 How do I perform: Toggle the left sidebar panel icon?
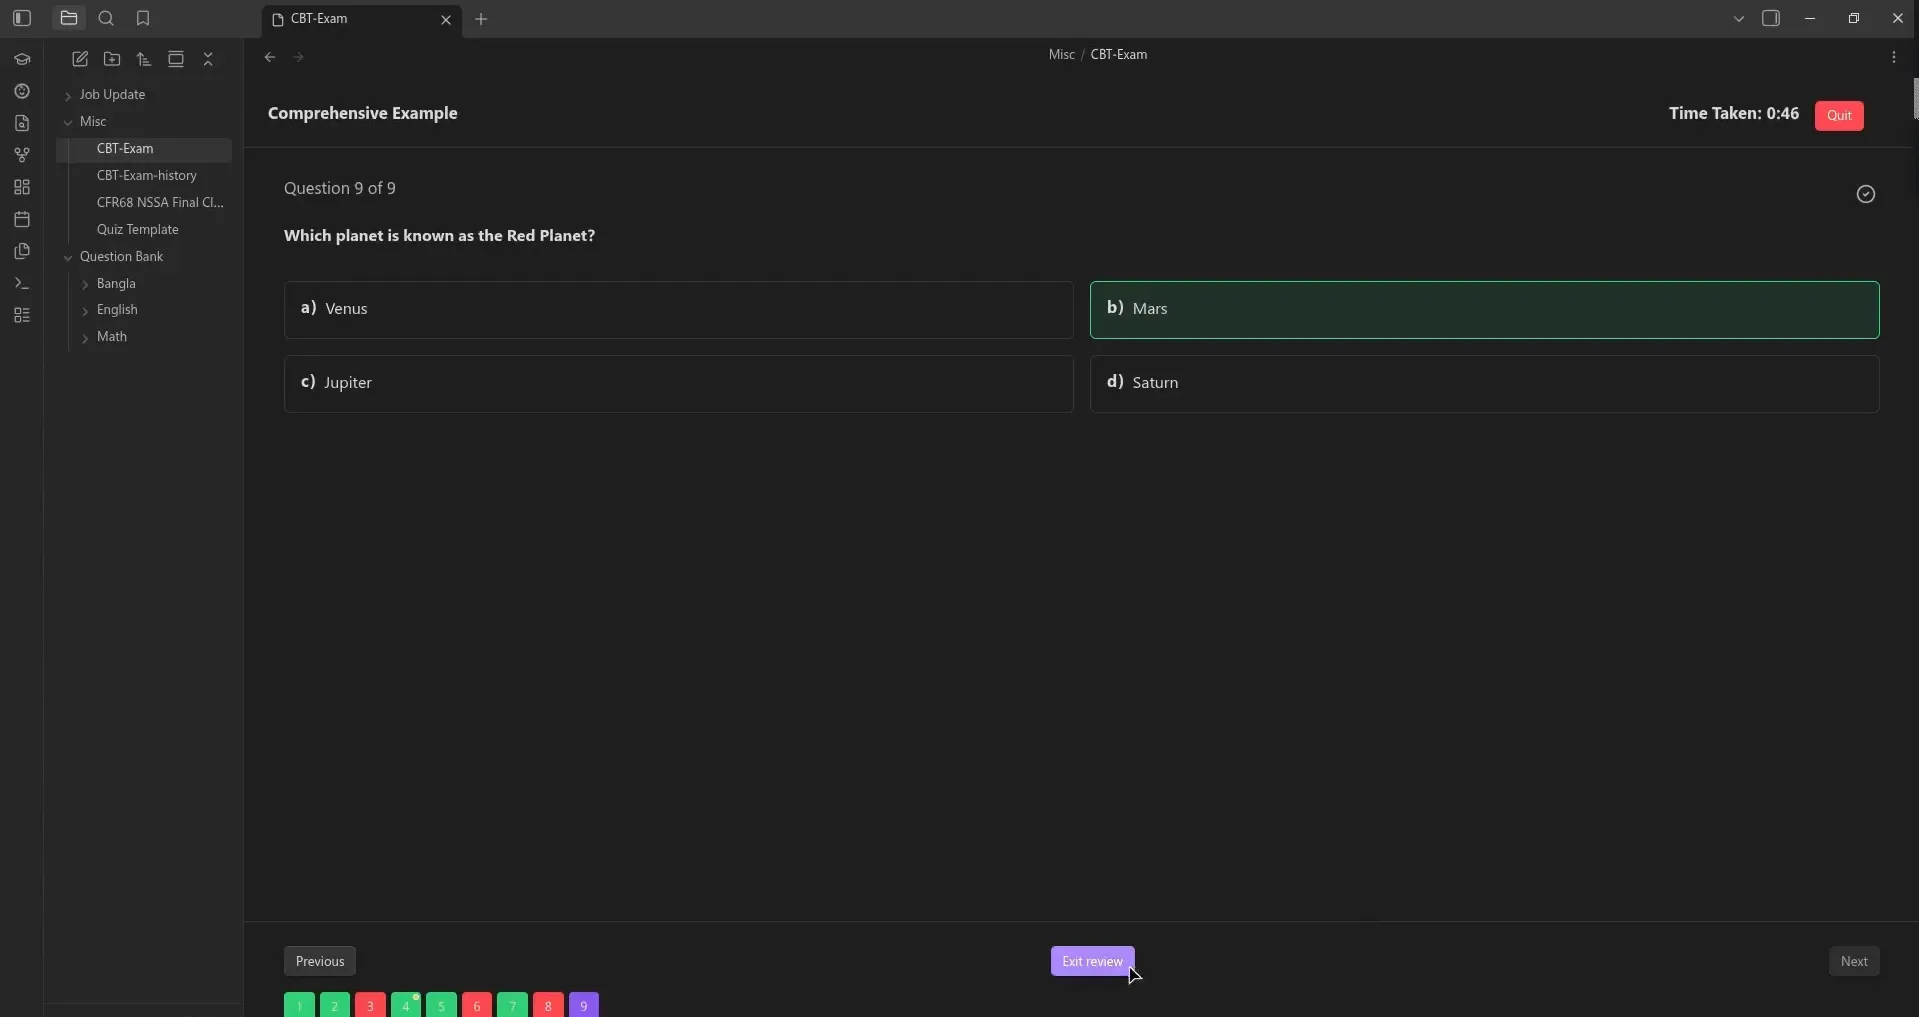pyautogui.click(x=22, y=18)
